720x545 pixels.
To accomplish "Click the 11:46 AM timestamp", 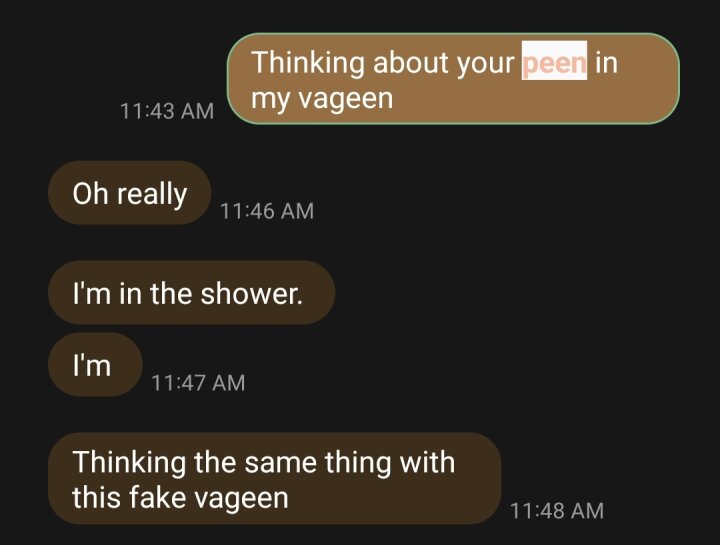I will tap(267, 211).
